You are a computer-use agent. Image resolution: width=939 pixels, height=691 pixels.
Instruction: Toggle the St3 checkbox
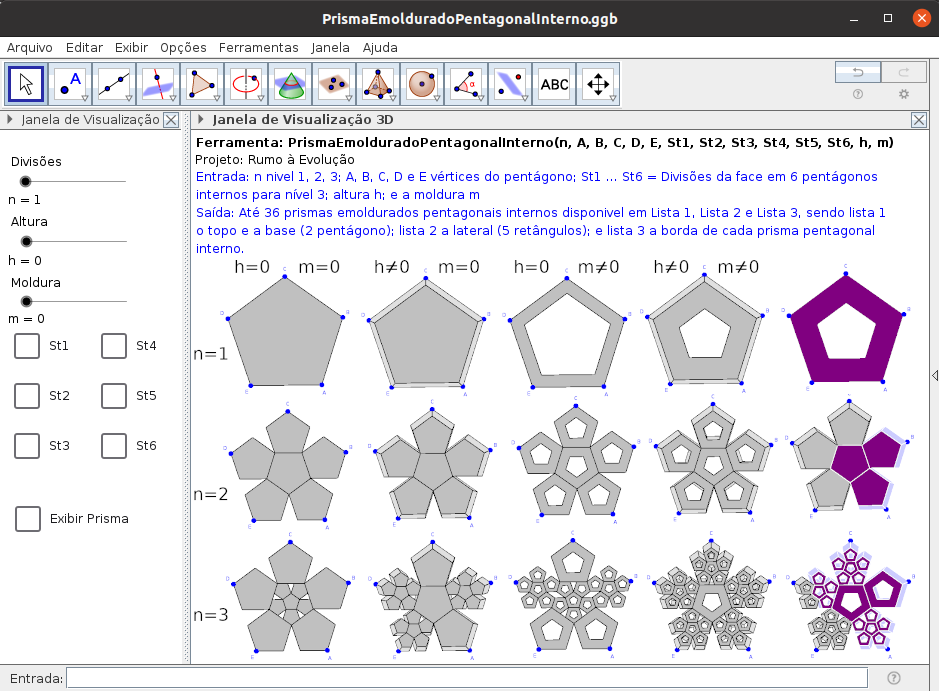coord(27,445)
